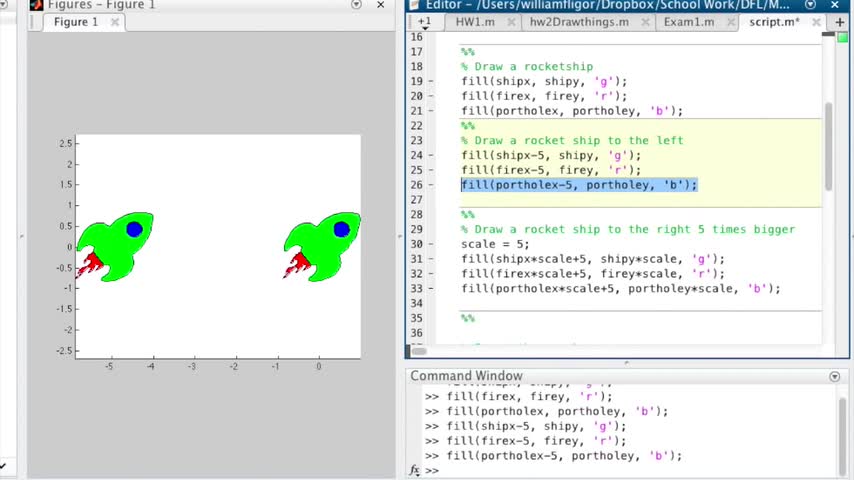Select the Figure 1 tab
The image size is (854, 480).
tap(76, 22)
